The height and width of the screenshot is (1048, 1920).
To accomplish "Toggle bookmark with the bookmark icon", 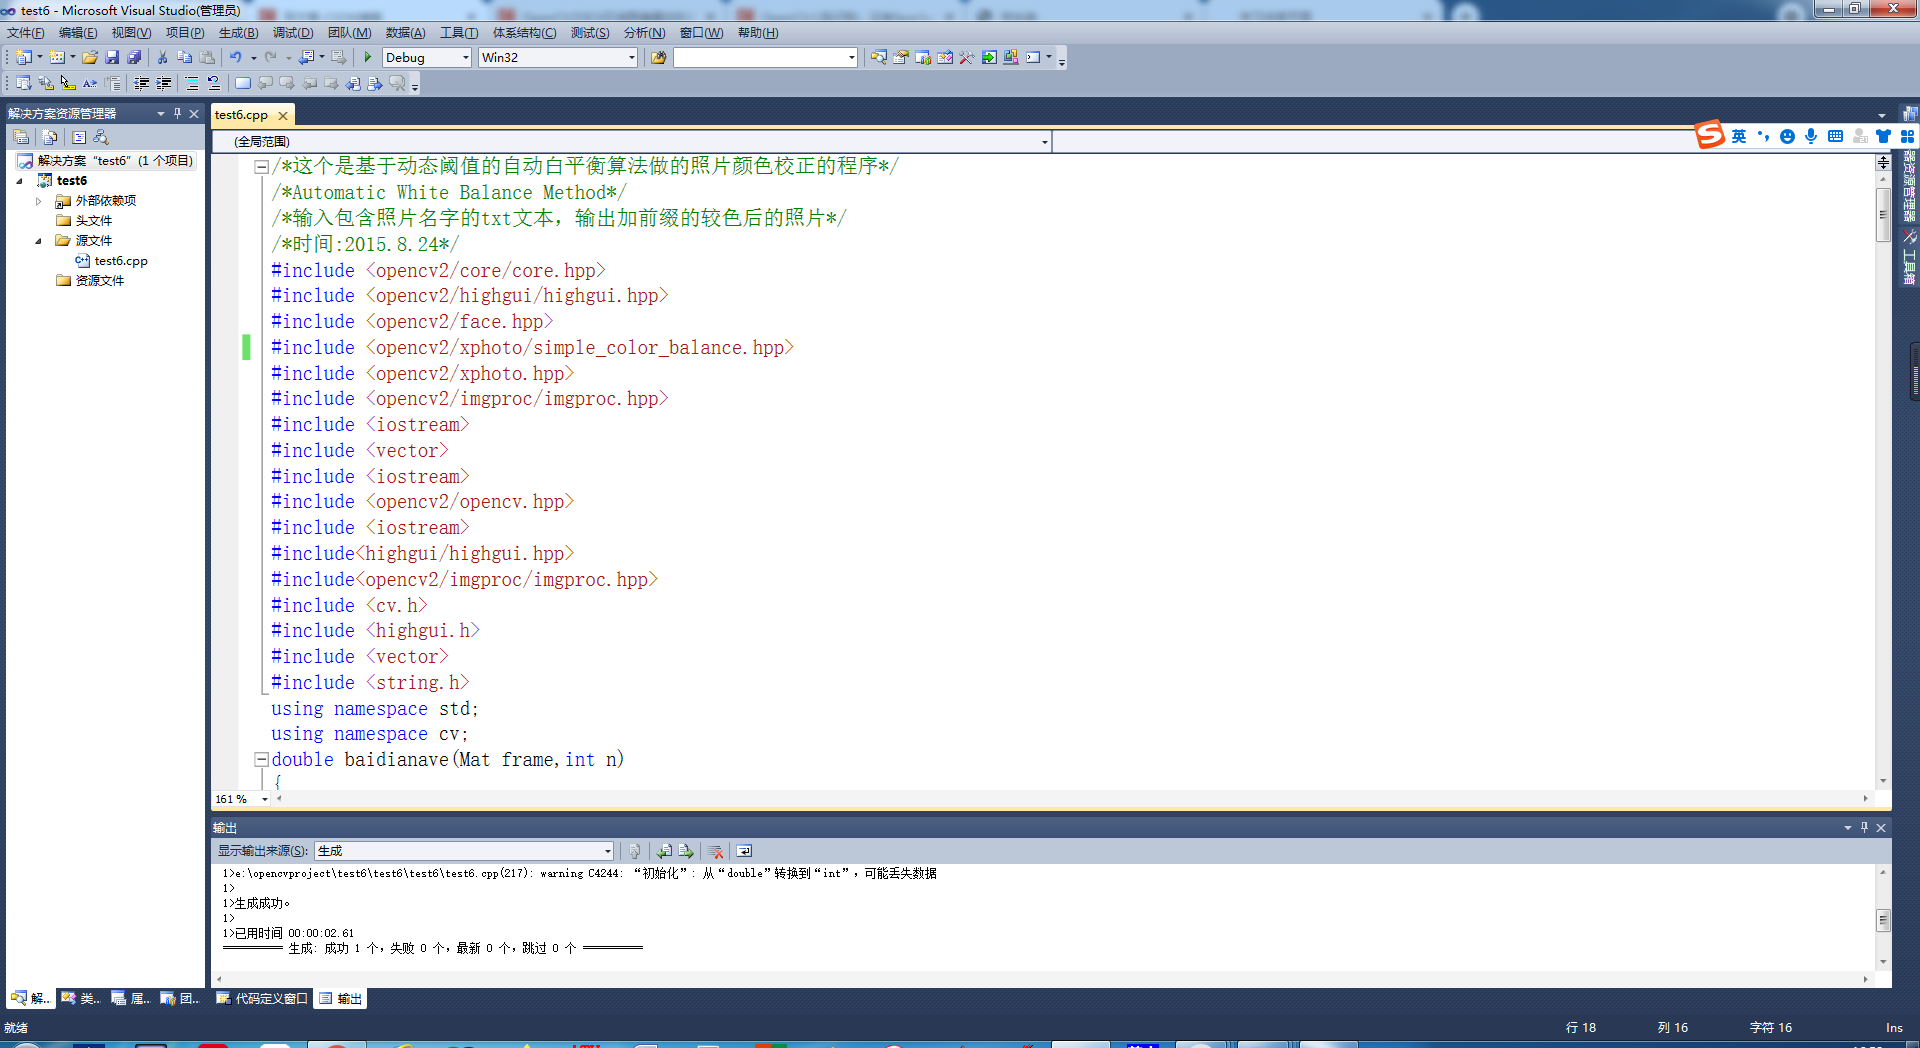I will pos(243,84).
